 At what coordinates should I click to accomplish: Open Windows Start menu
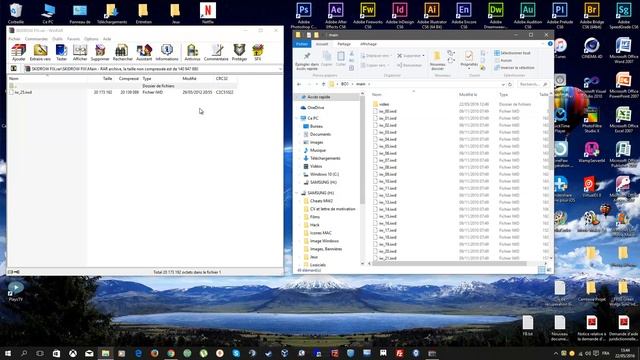tap(8, 353)
